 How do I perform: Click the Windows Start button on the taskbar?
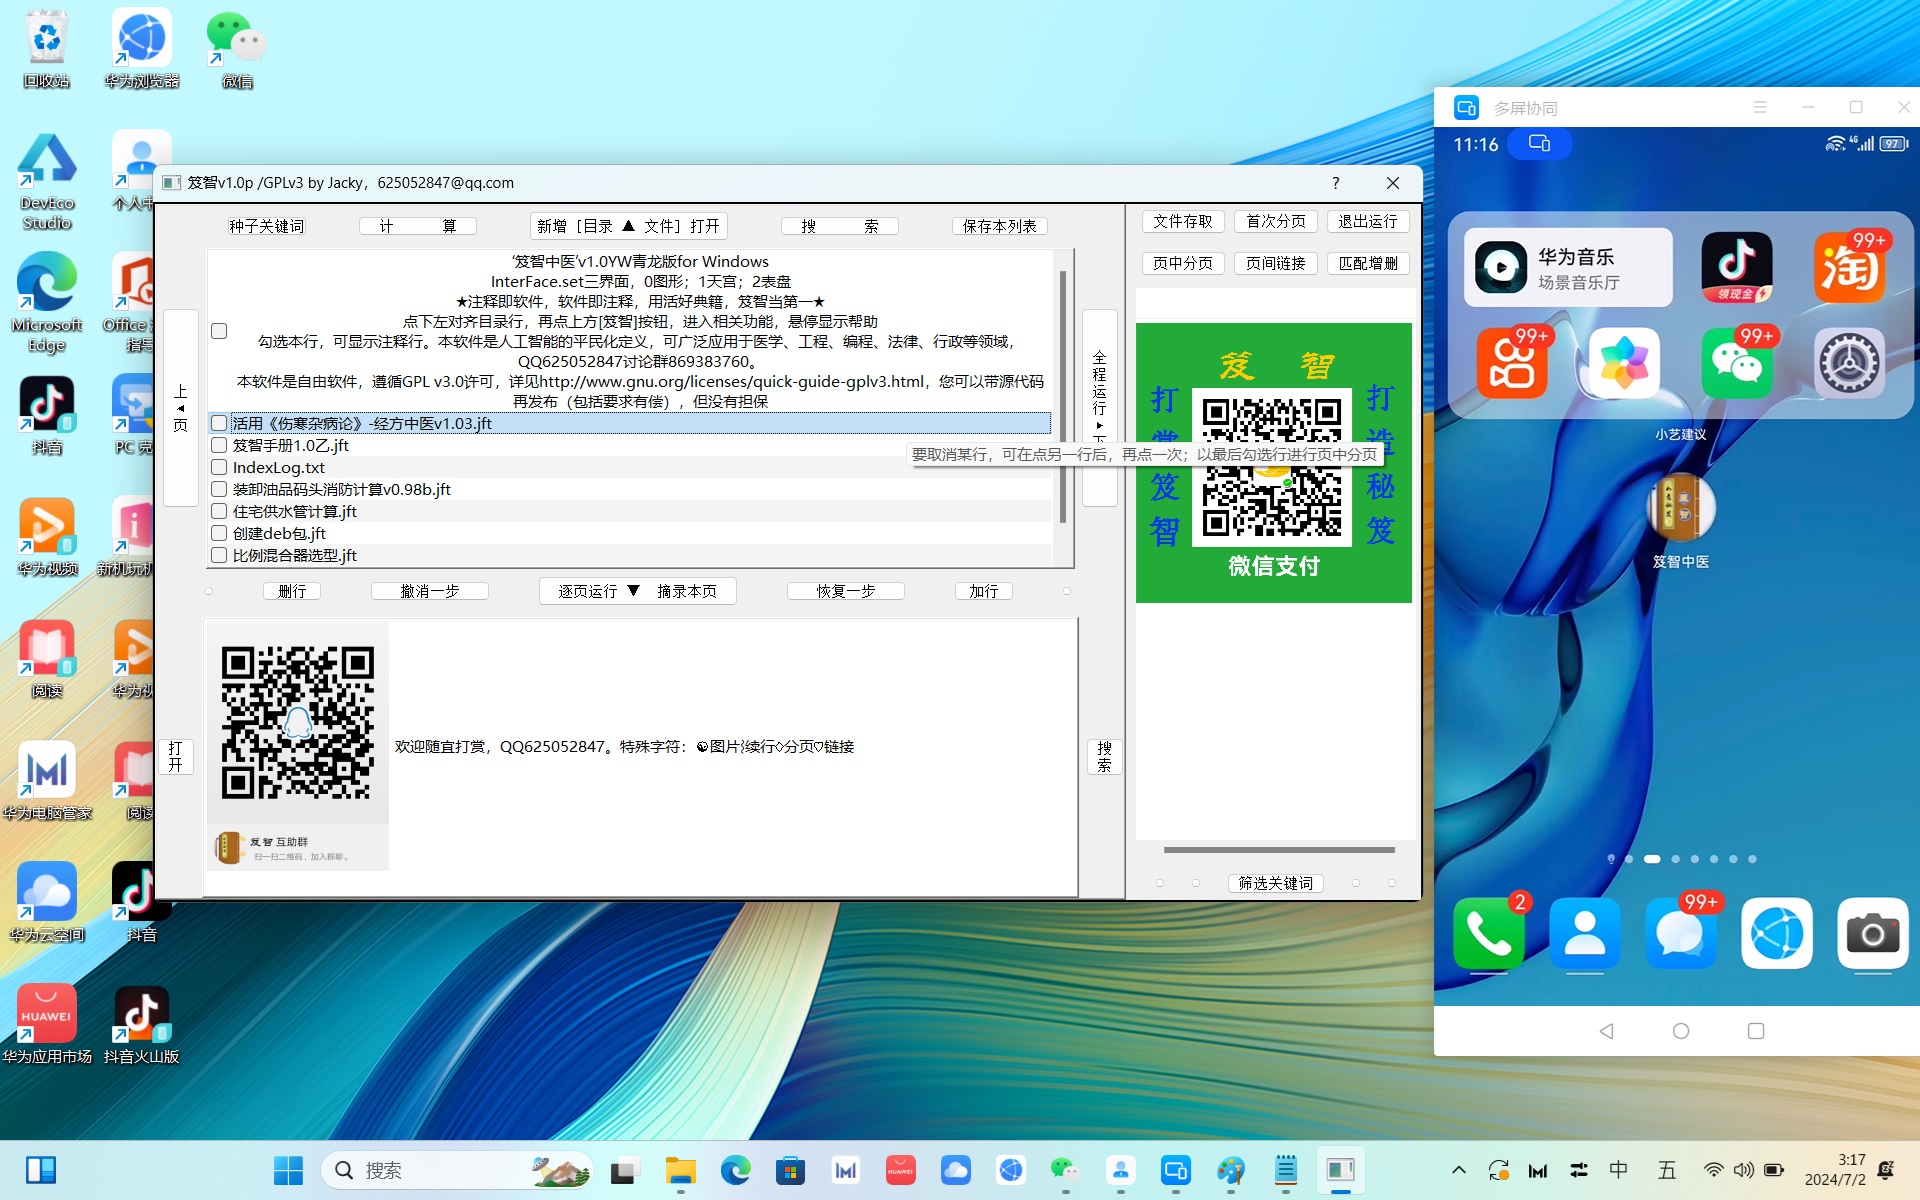288,1170
